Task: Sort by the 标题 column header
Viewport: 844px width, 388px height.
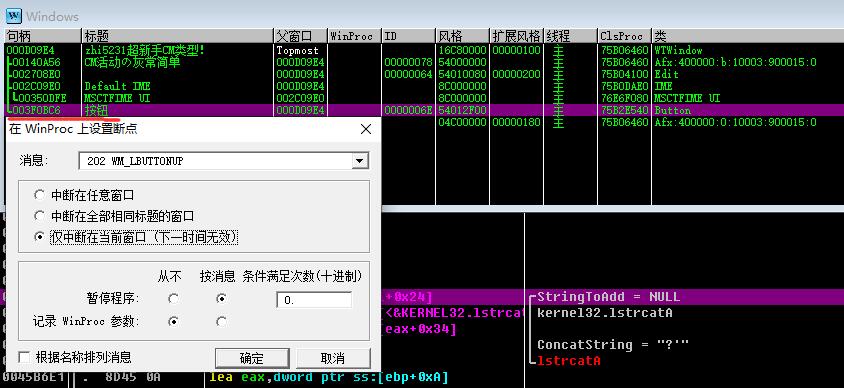Action: coord(178,36)
